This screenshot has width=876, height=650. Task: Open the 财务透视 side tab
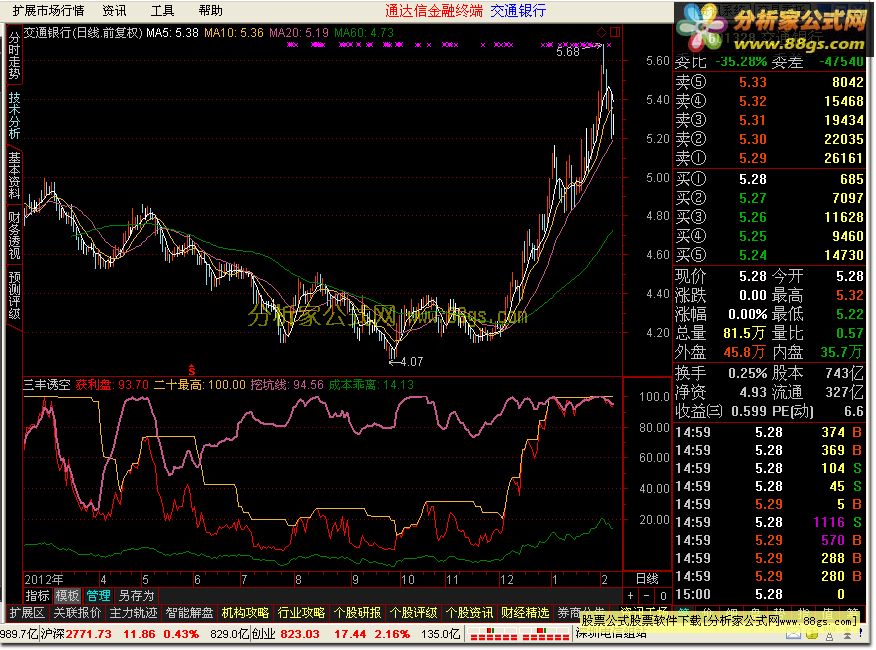pos(14,235)
